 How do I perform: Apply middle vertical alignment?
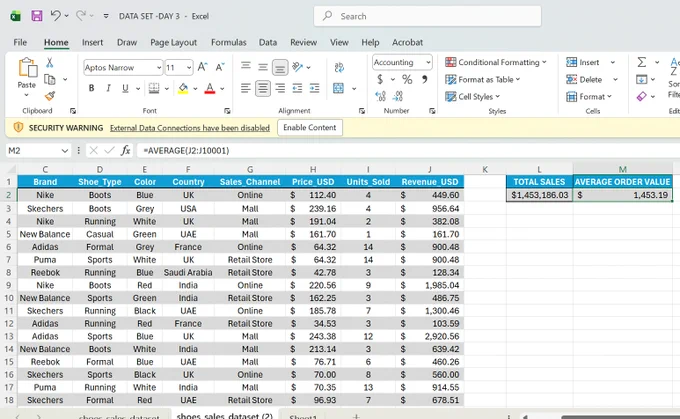click(x=263, y=67)
